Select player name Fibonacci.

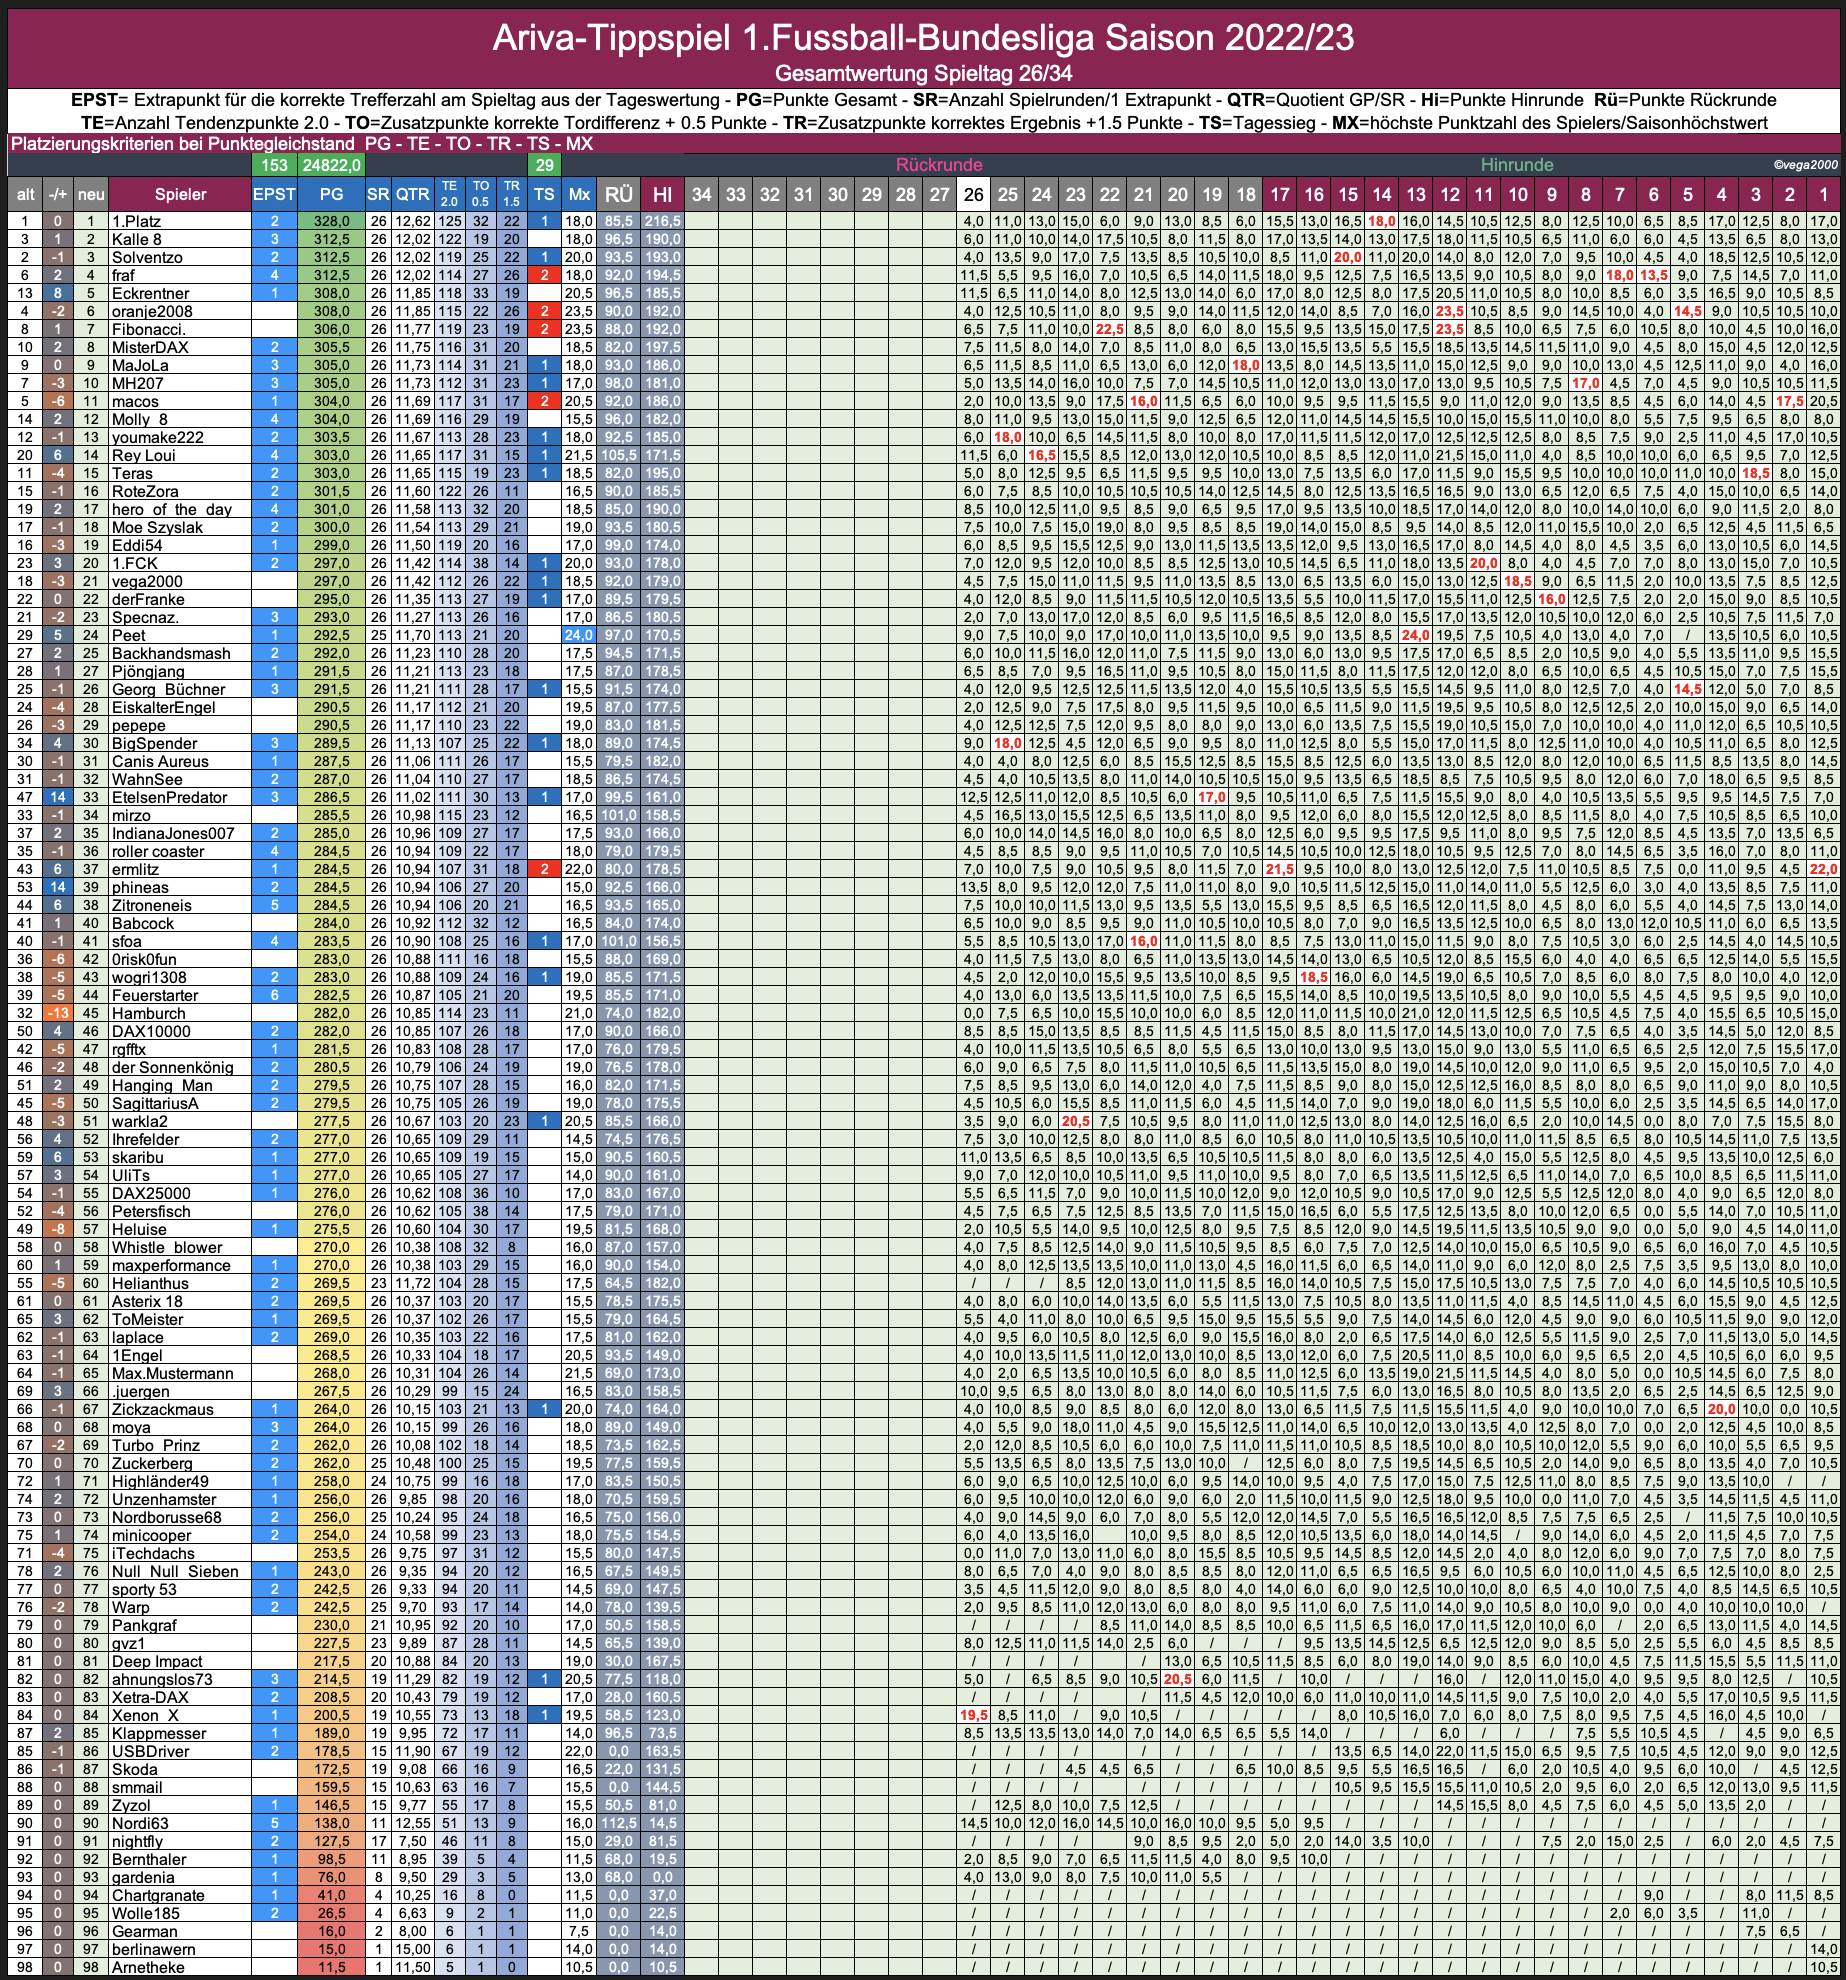(148, 329)
